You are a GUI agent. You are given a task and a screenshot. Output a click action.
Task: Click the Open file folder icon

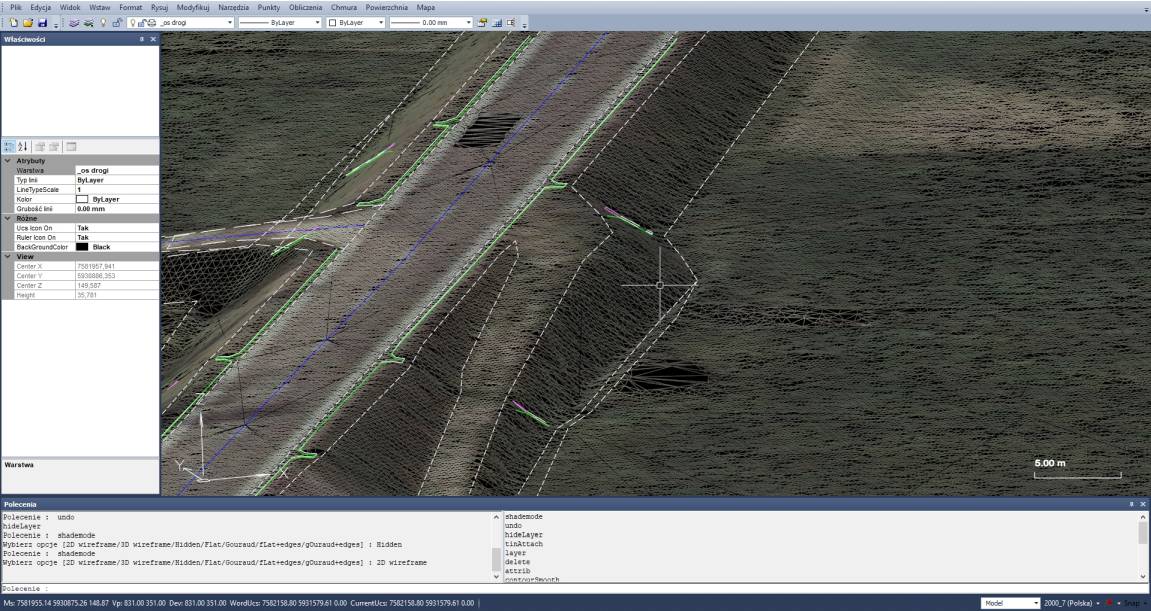click(x=28, y=22)
